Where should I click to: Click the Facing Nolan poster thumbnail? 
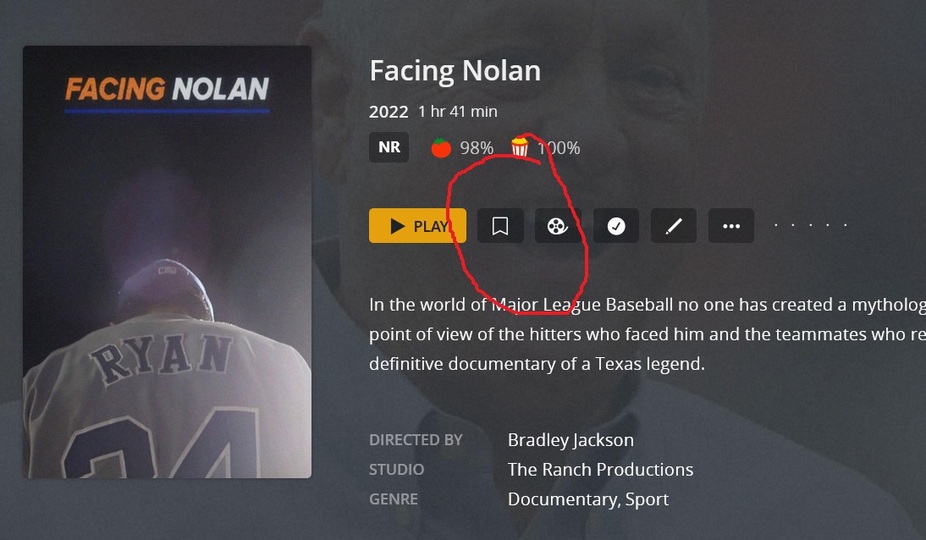(x=167, y=262)
